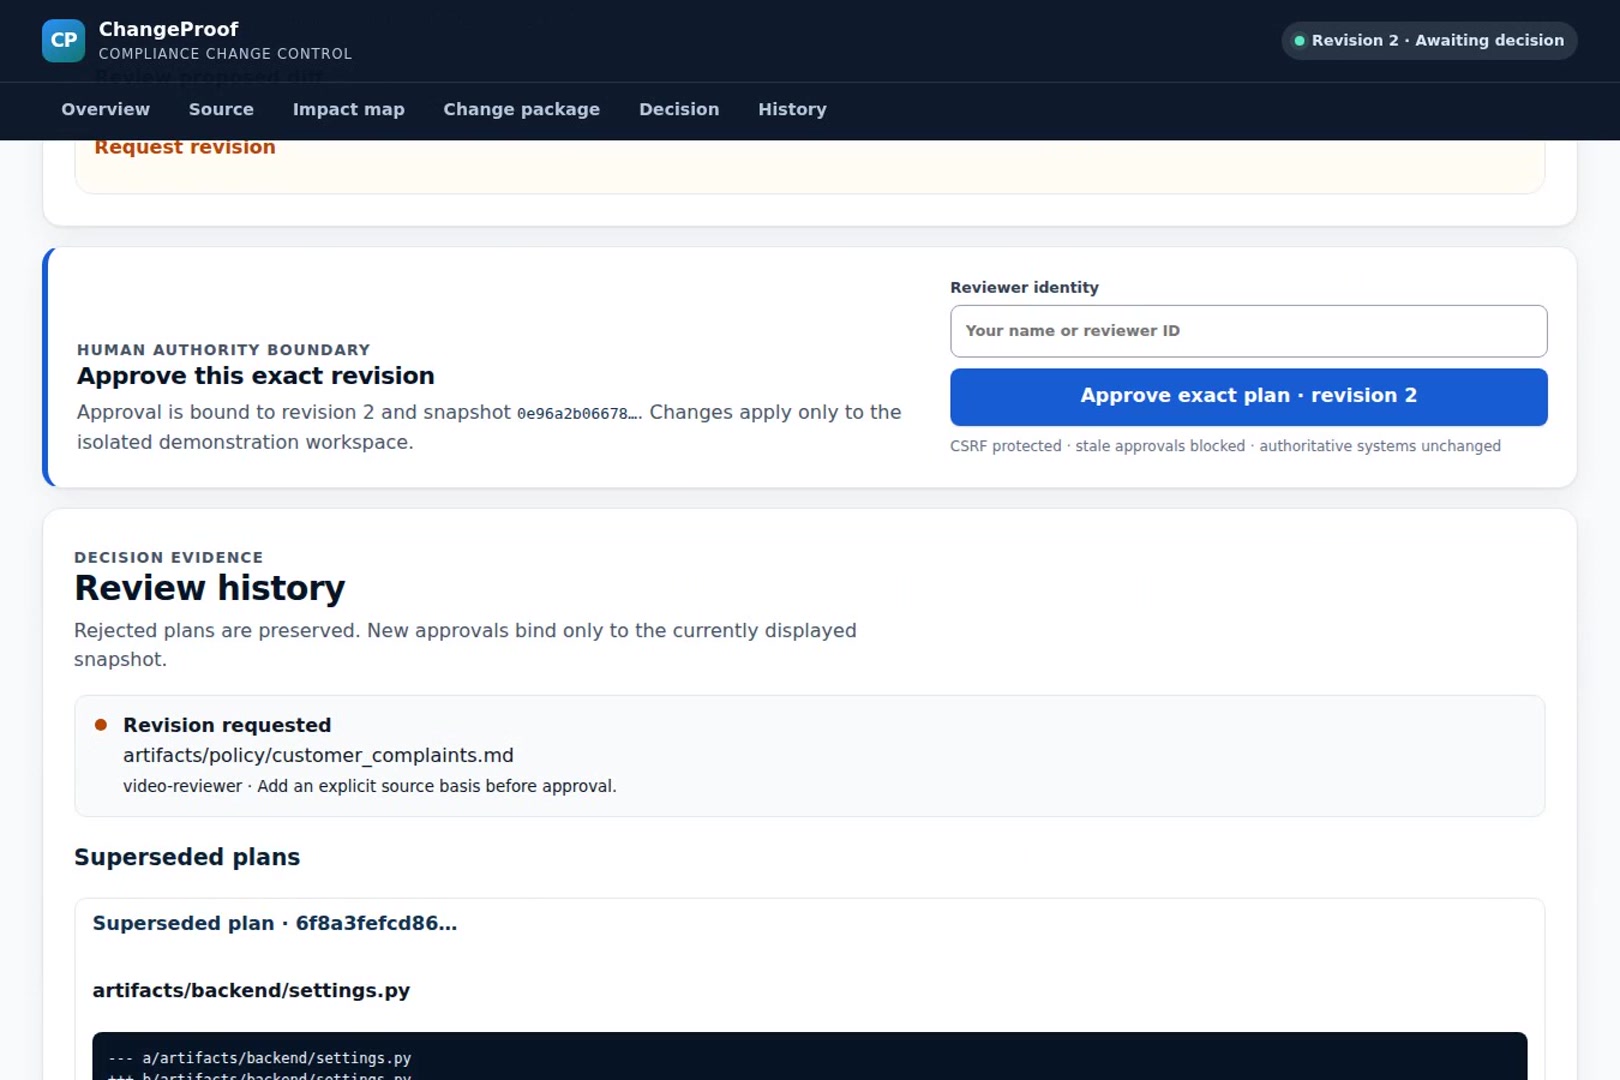
Task: Expand Superseded plan 6f8a3fefcd86 entry
Action: pyautogui.click(x=275, y=923)
